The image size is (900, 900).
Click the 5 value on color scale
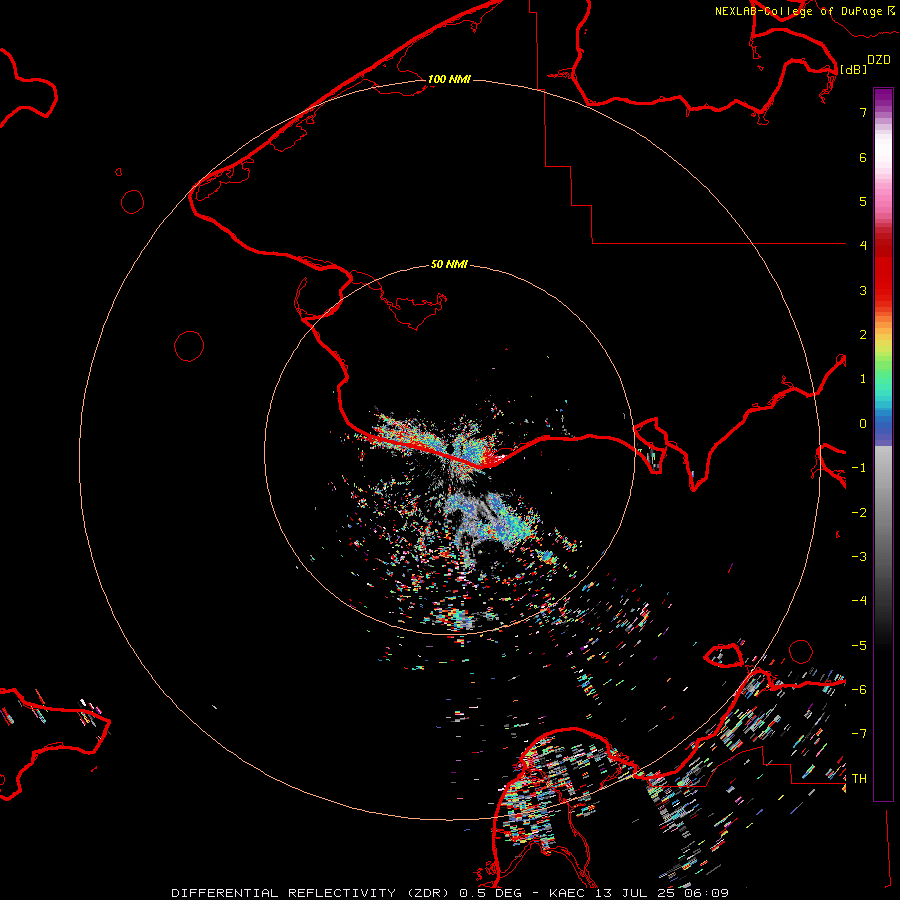(x=863, y=201)
